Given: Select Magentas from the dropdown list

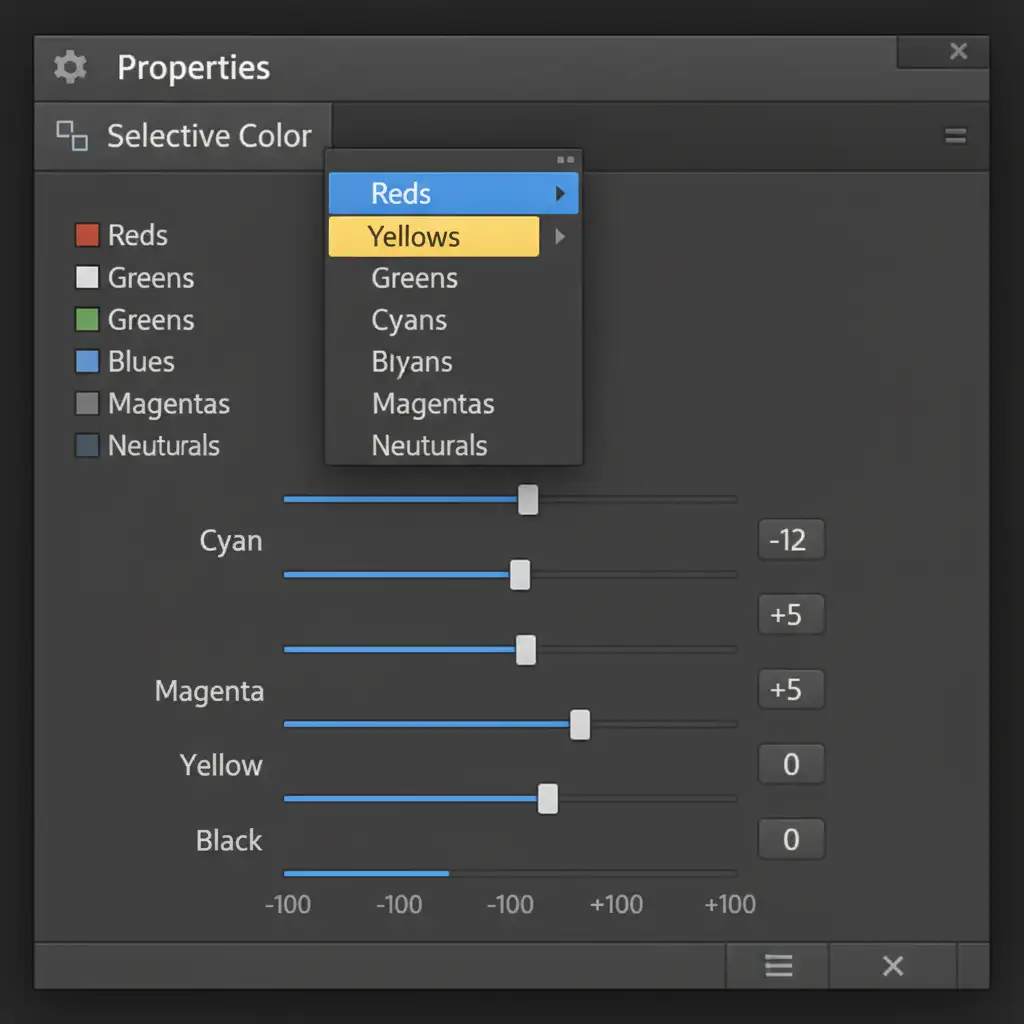Looking at the screenshot, I should click(x=433, y=404).
